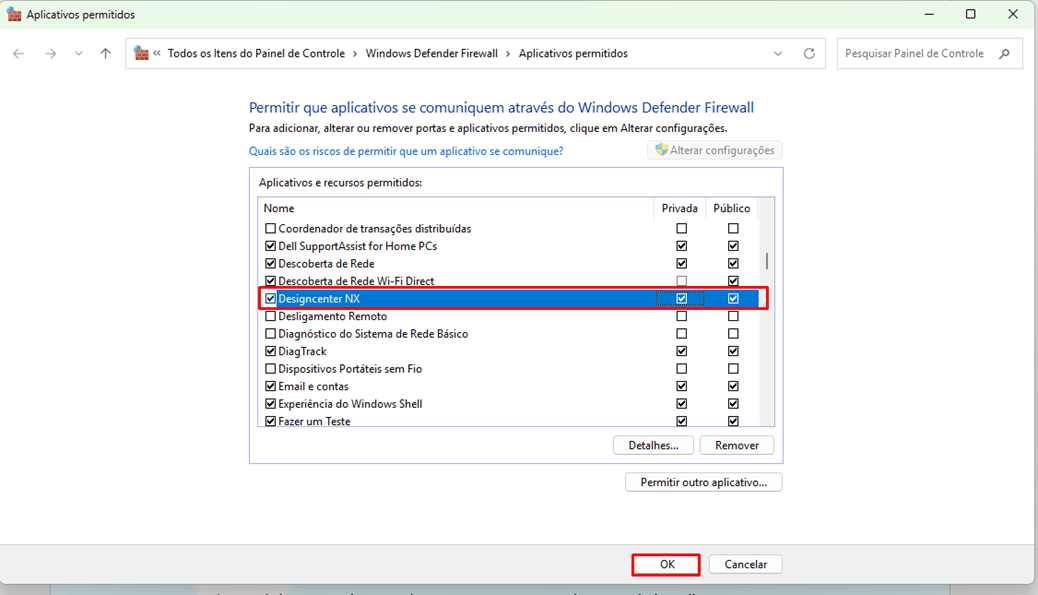Screen dimensions: 1038x595
Task: Click the Back navigation arrow
Action: (x=18, y=54)
